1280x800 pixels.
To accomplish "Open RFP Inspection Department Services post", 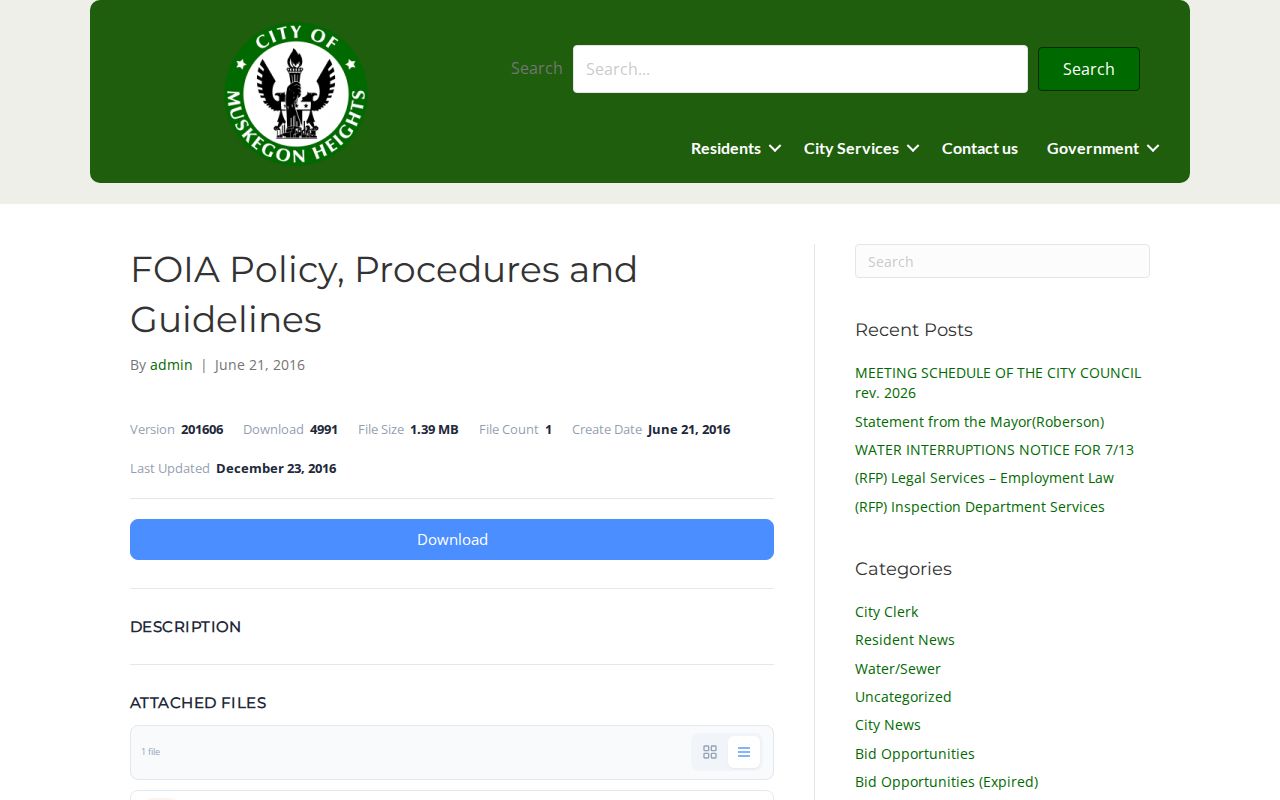I will 980,507.
